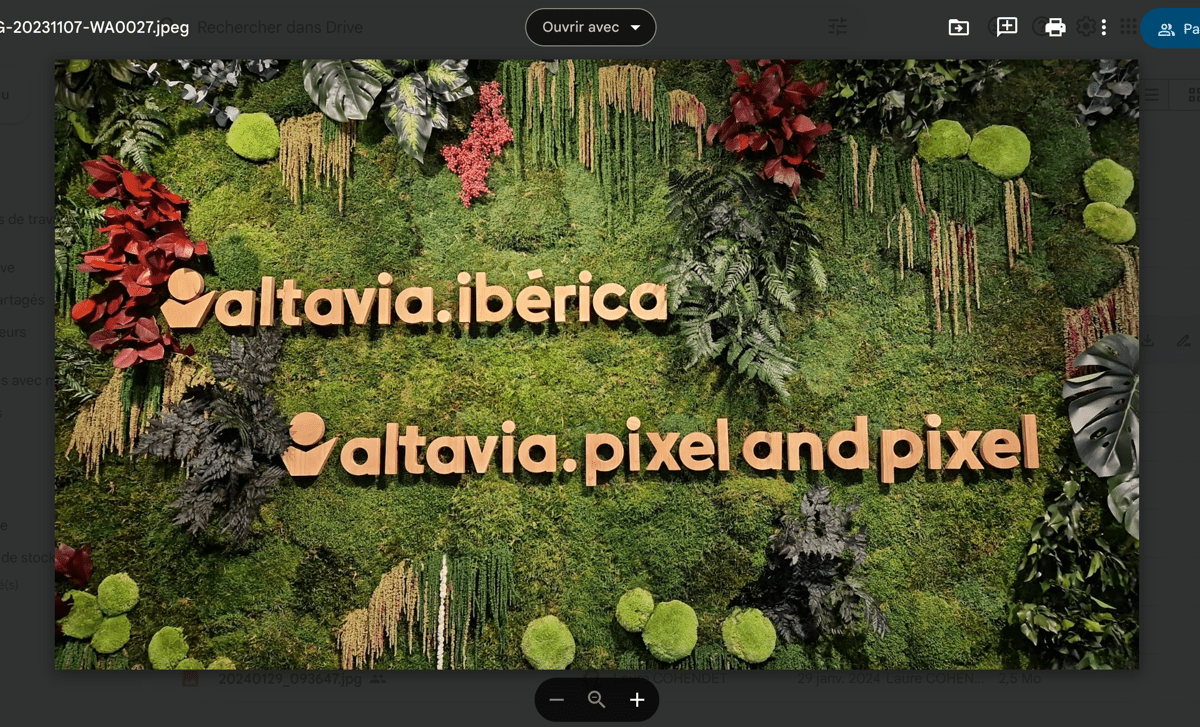Zoom in with the plus button

637,700
